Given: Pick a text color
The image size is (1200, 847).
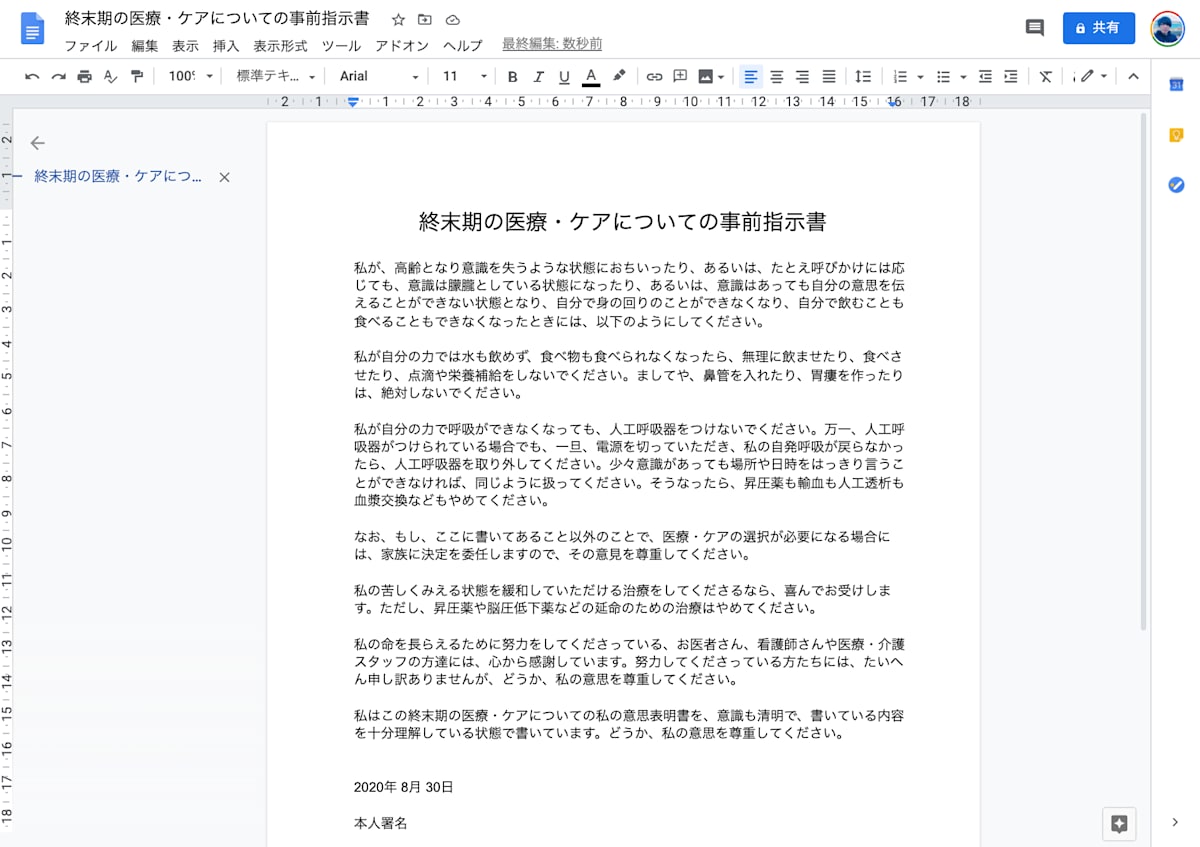Looking at the screenshot, I should point(590,76).
